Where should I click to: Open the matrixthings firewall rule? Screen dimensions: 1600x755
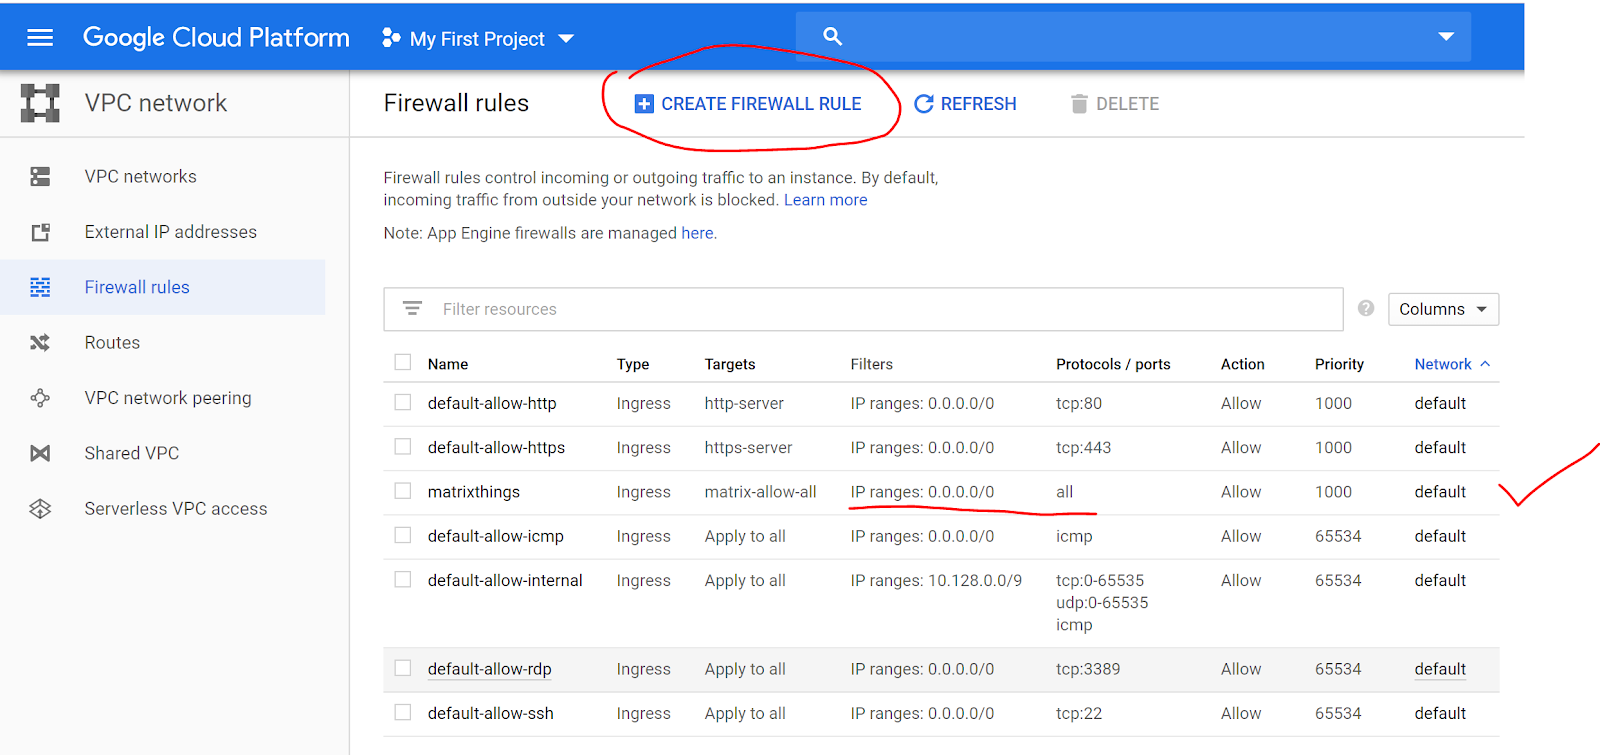[x=474, y=492]
